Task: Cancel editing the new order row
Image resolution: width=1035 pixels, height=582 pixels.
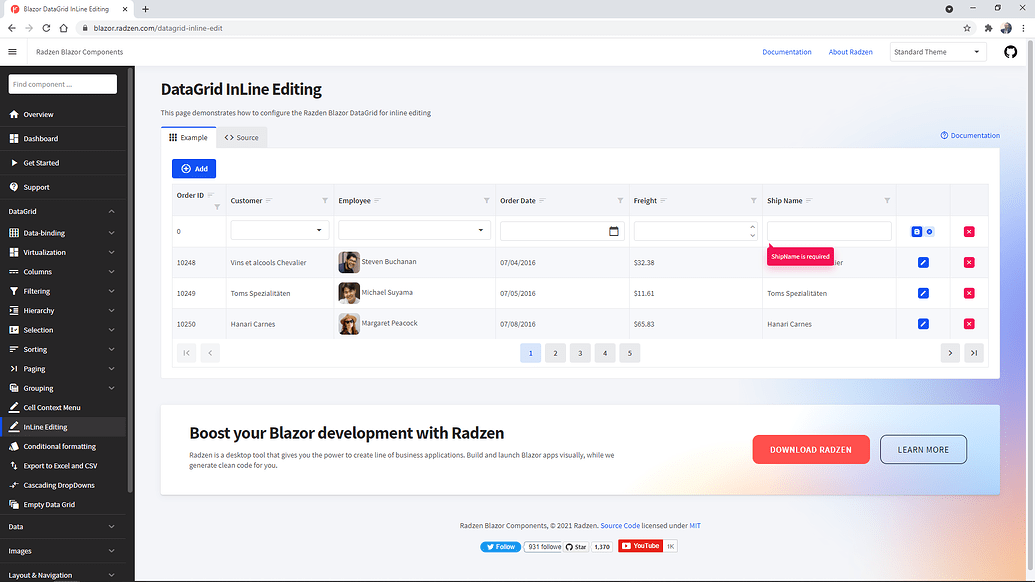Action: click(929, 231)
